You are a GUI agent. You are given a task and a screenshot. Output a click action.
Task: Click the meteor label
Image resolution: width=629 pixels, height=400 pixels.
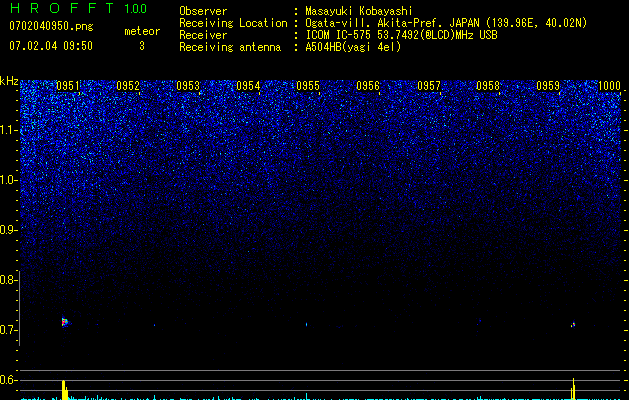click(x=142, y=31)
